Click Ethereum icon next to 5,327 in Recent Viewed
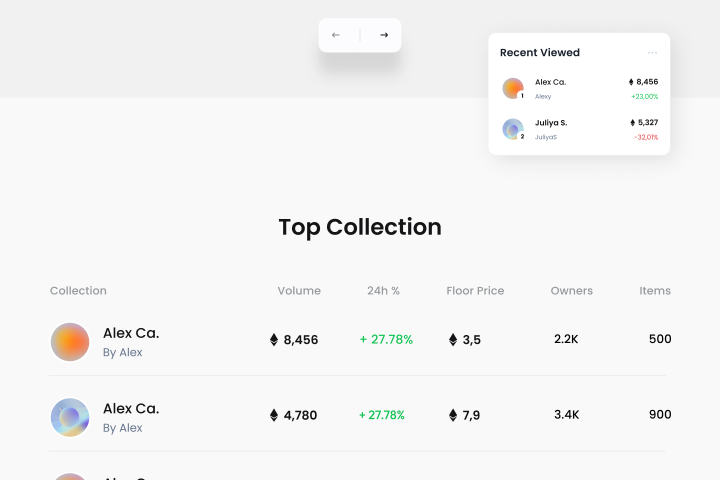The image size is (720, 480). pyautogui.click(x=632, y=123)
